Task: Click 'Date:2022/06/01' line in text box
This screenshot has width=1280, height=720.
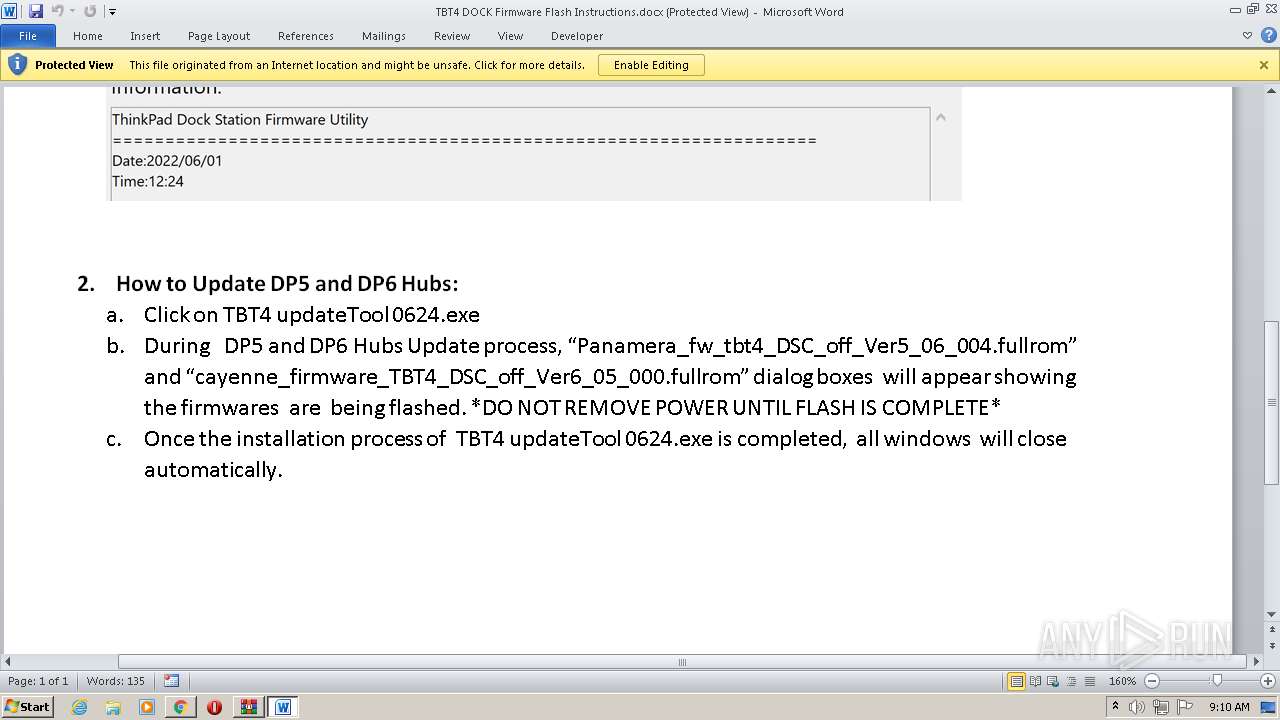Action: (167, 160)
